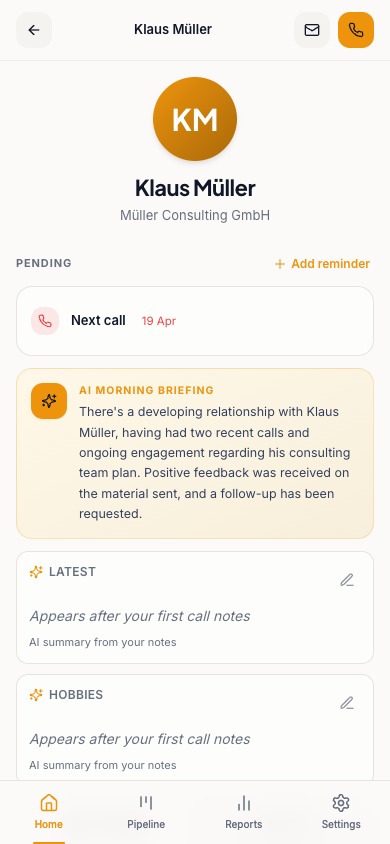Open the Pipeline tab
This screenshot has height=844, width=390.
[146, 812]
